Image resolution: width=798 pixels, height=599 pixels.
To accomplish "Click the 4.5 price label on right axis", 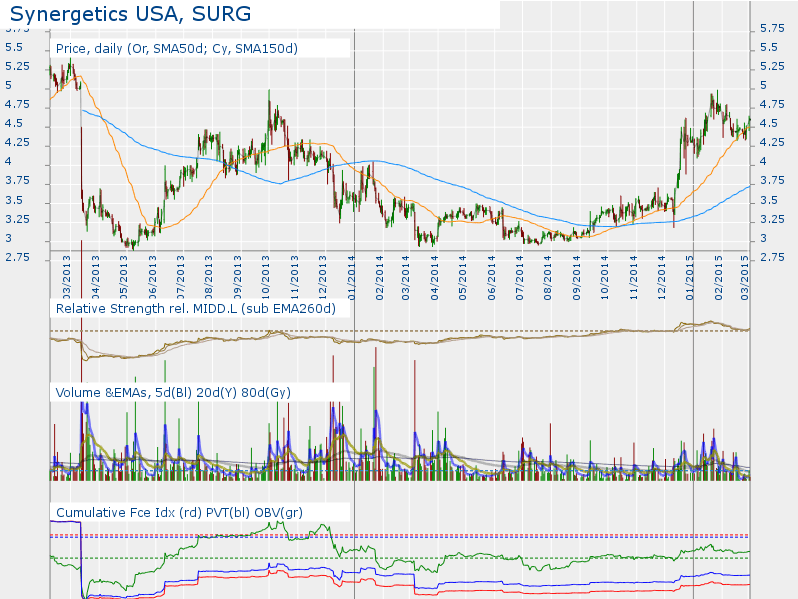I will point(768,124).
